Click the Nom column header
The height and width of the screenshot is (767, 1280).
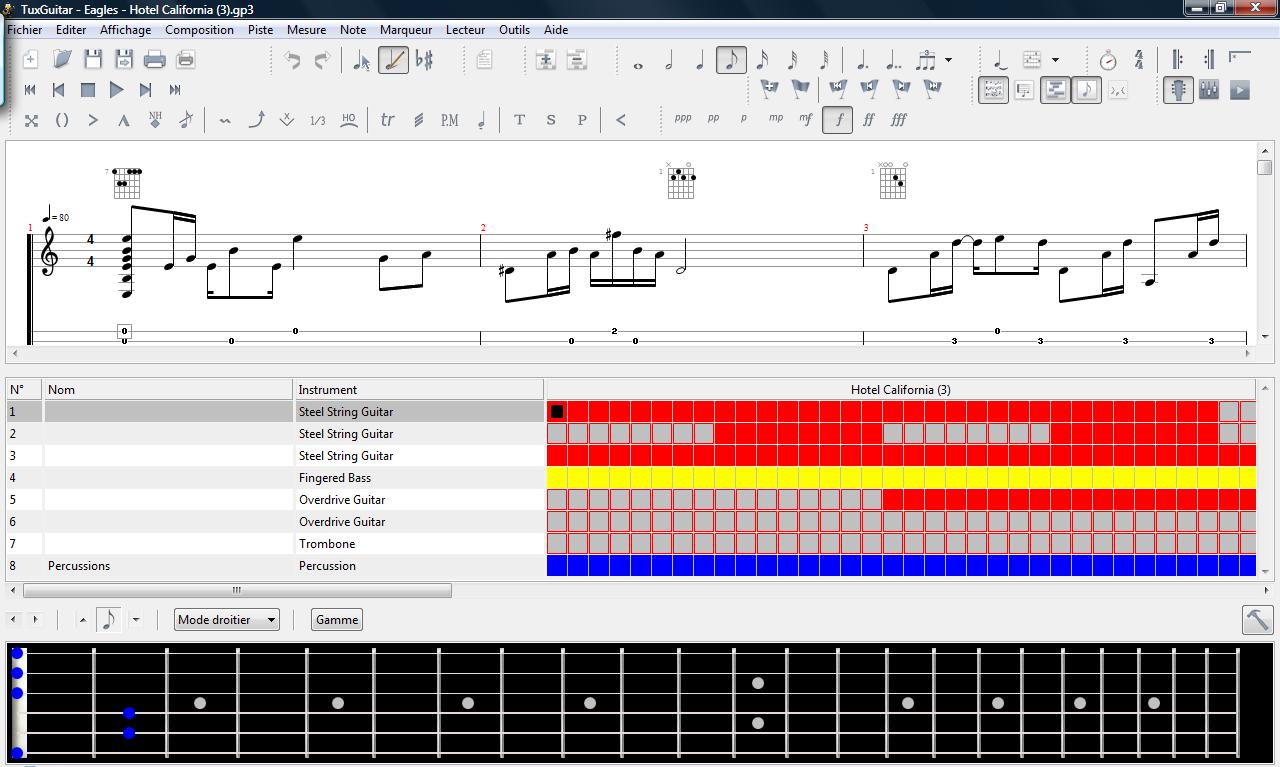coord(167,390)
